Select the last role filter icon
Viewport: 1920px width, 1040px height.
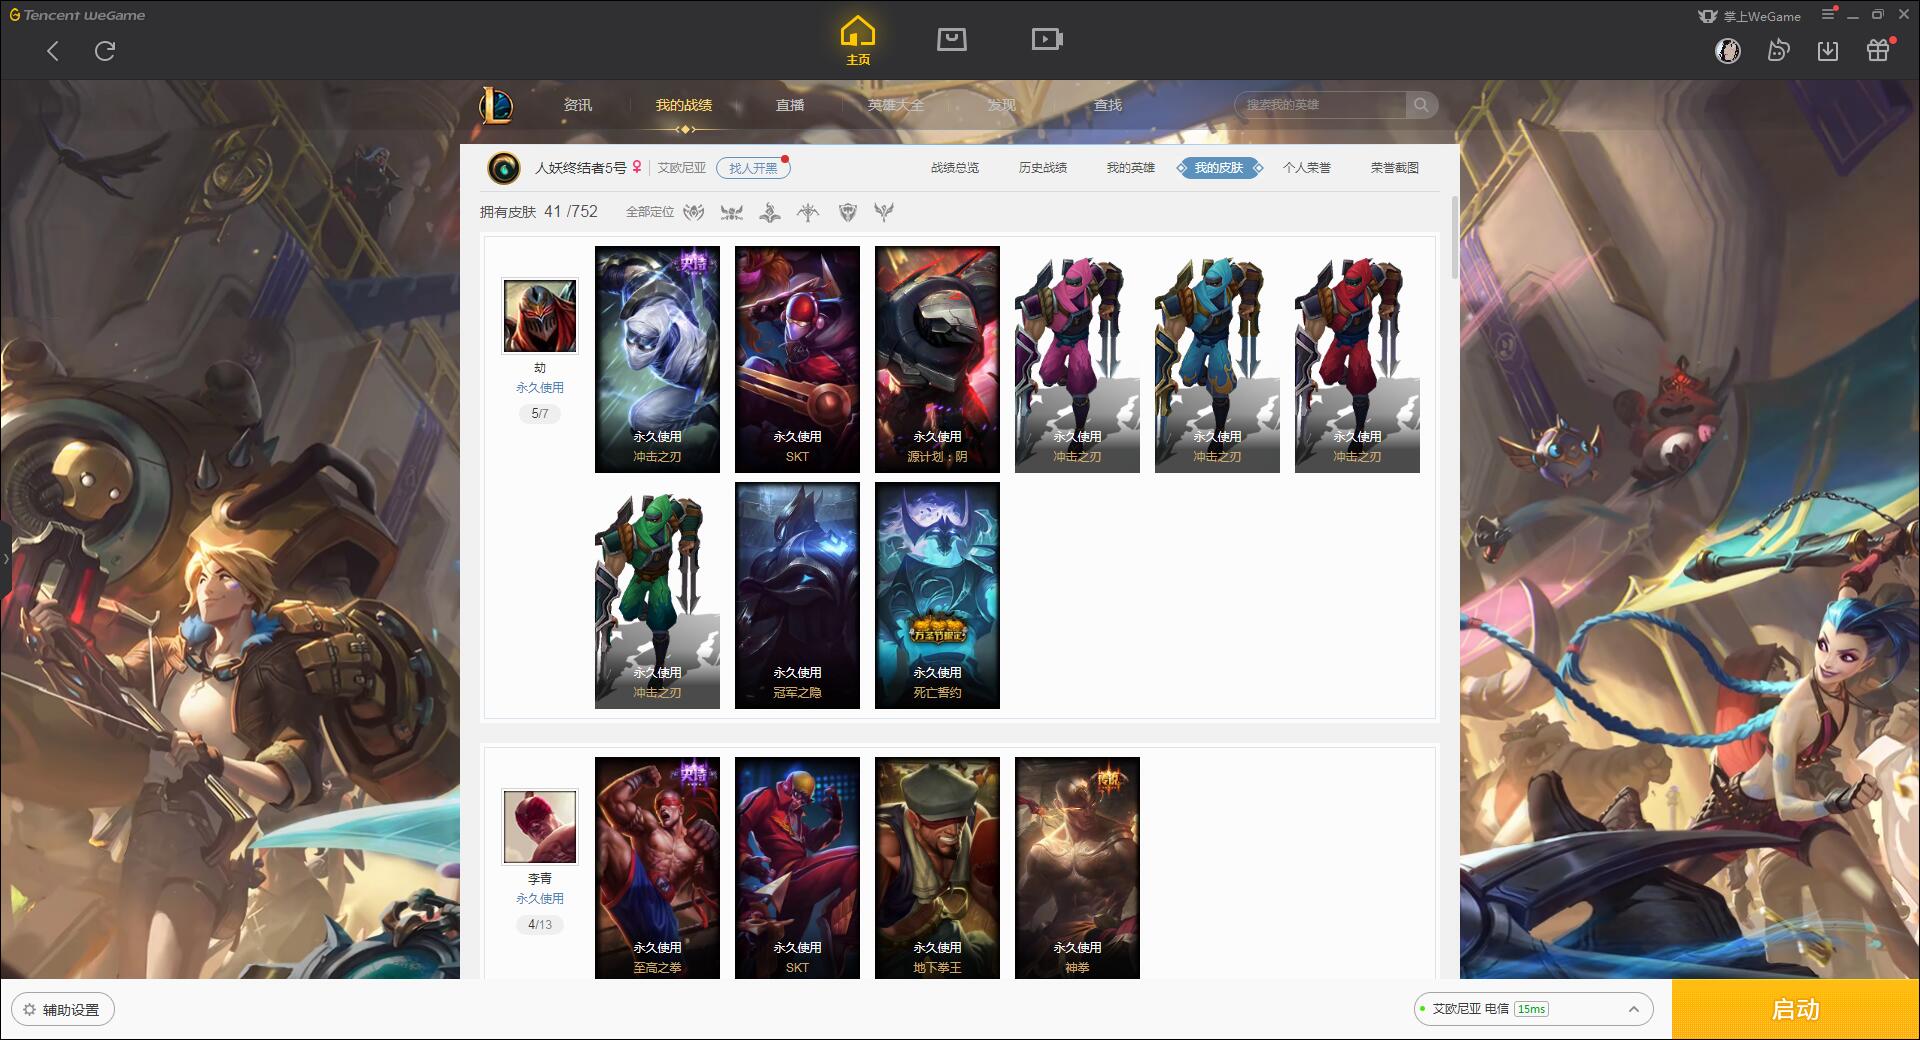(x=884, y=212)
